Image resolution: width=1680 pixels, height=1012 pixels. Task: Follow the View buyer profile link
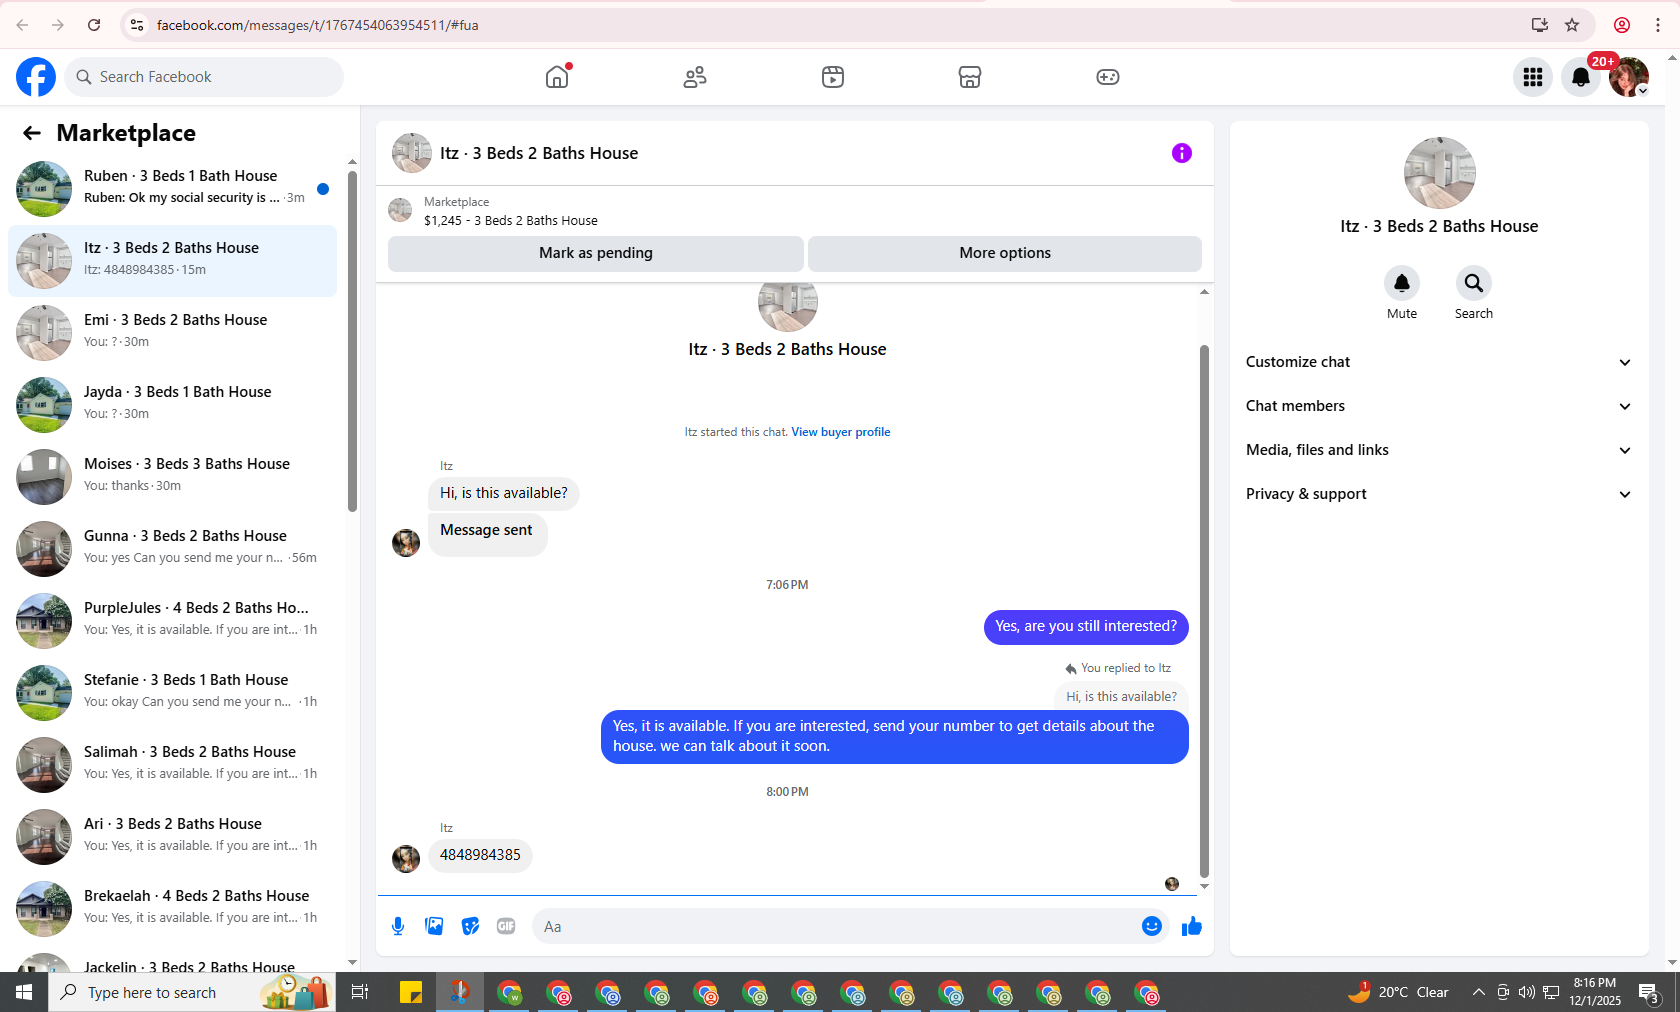pyautogui.click(x=841, y=432)
